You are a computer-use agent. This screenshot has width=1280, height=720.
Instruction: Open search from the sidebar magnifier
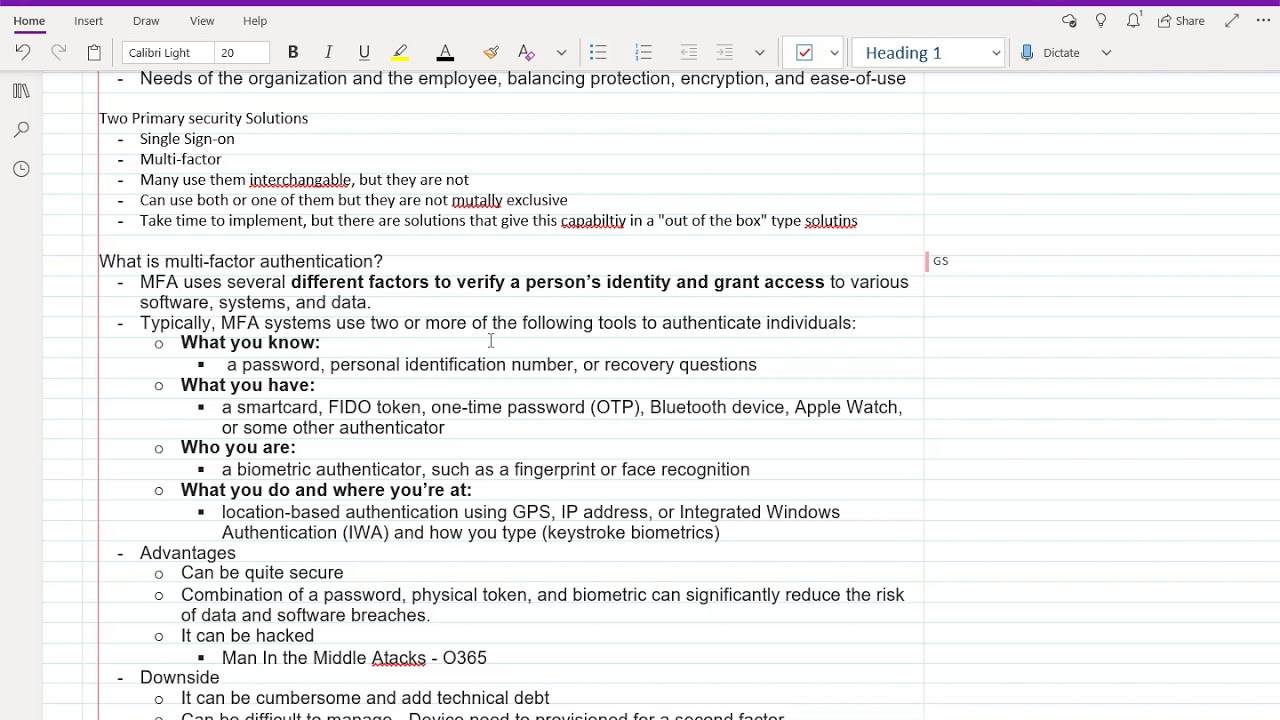pos(21,130)
